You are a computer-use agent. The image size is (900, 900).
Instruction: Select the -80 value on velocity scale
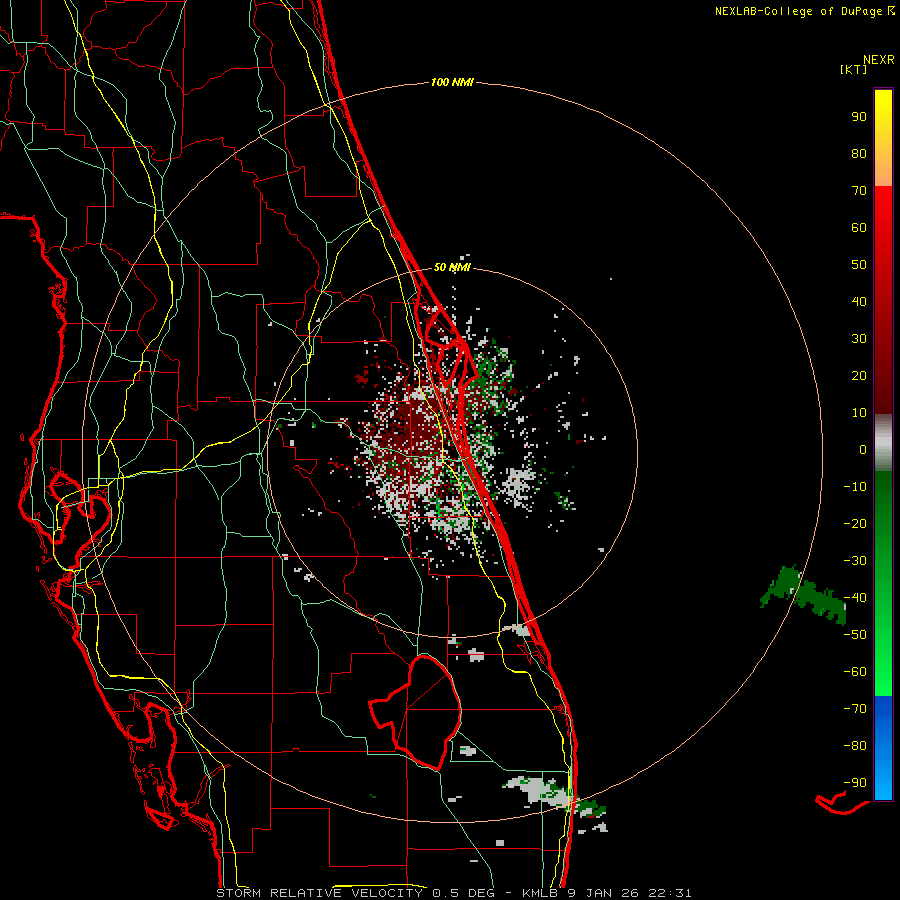pos(855,746)
